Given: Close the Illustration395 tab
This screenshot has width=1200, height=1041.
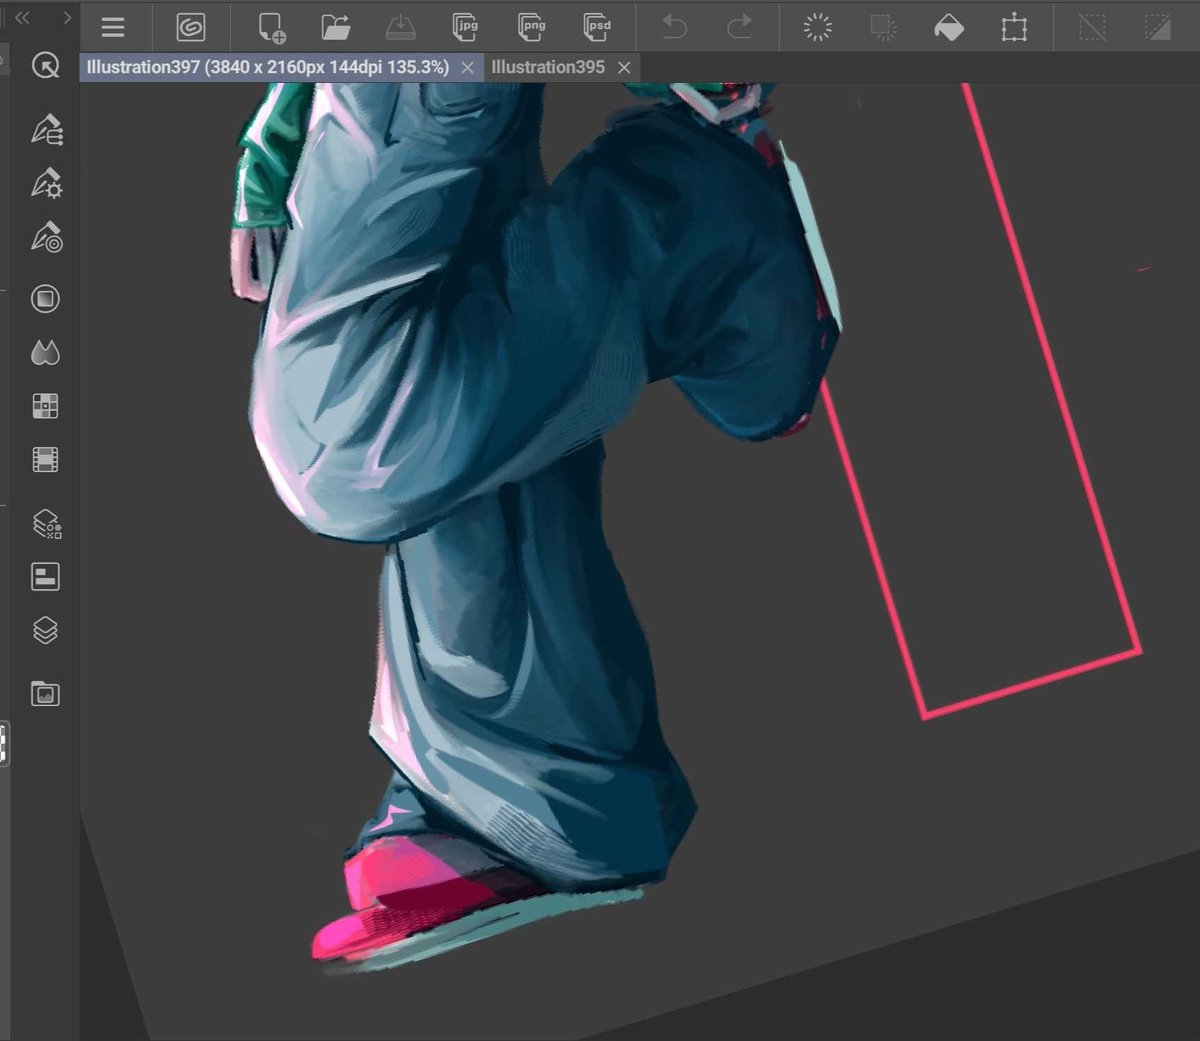Looking at the screenshot, I should click(x=624, y=68).
